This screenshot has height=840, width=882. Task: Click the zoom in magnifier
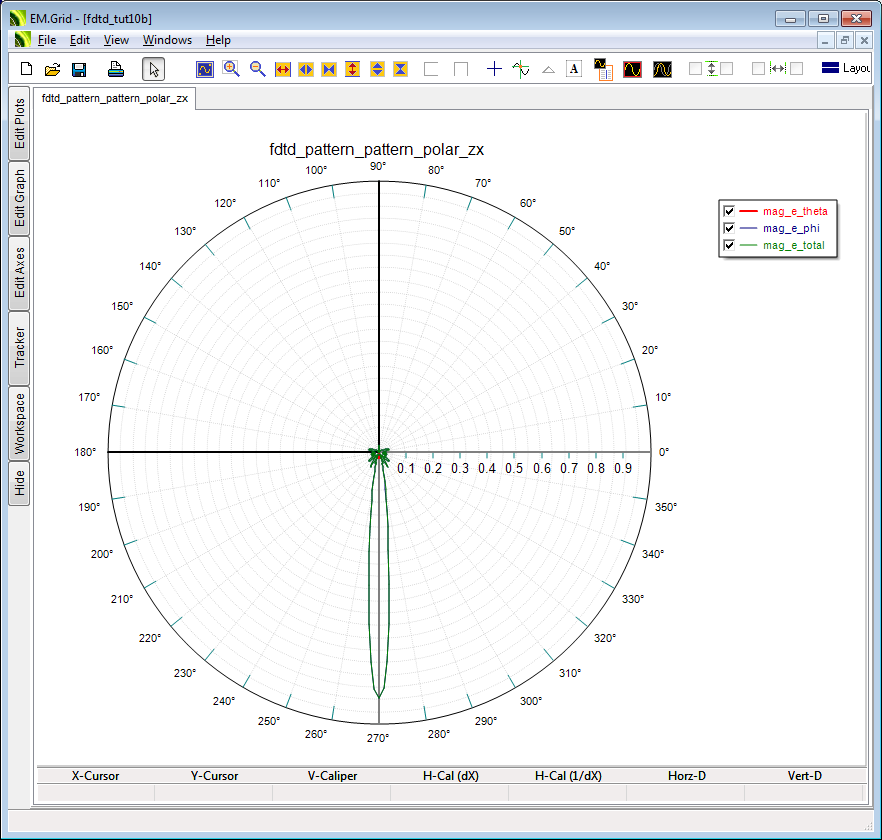click(x=231, y=69)
